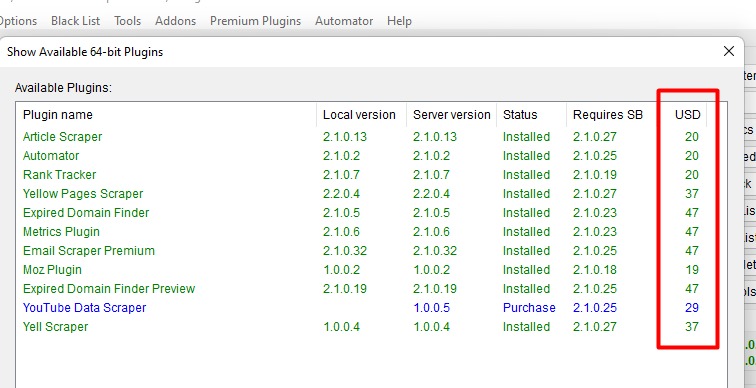Click Requires SB 2.1.0.19 for Rank Tracker
Viewport: 756px width, 388px height.
point(594,174)
